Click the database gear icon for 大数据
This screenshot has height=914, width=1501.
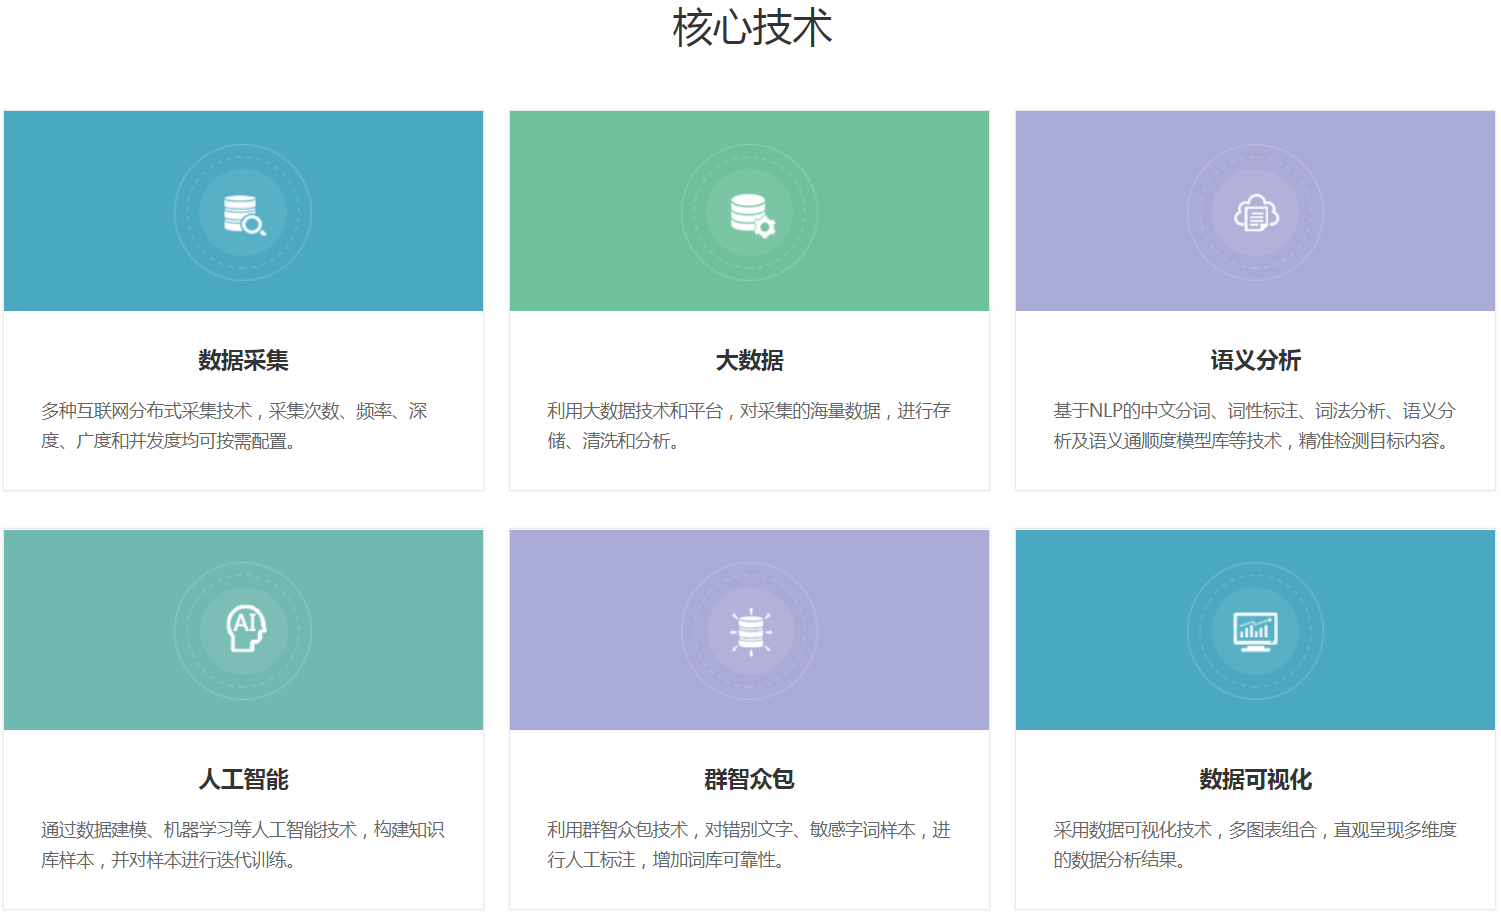[x=750, y=214]
